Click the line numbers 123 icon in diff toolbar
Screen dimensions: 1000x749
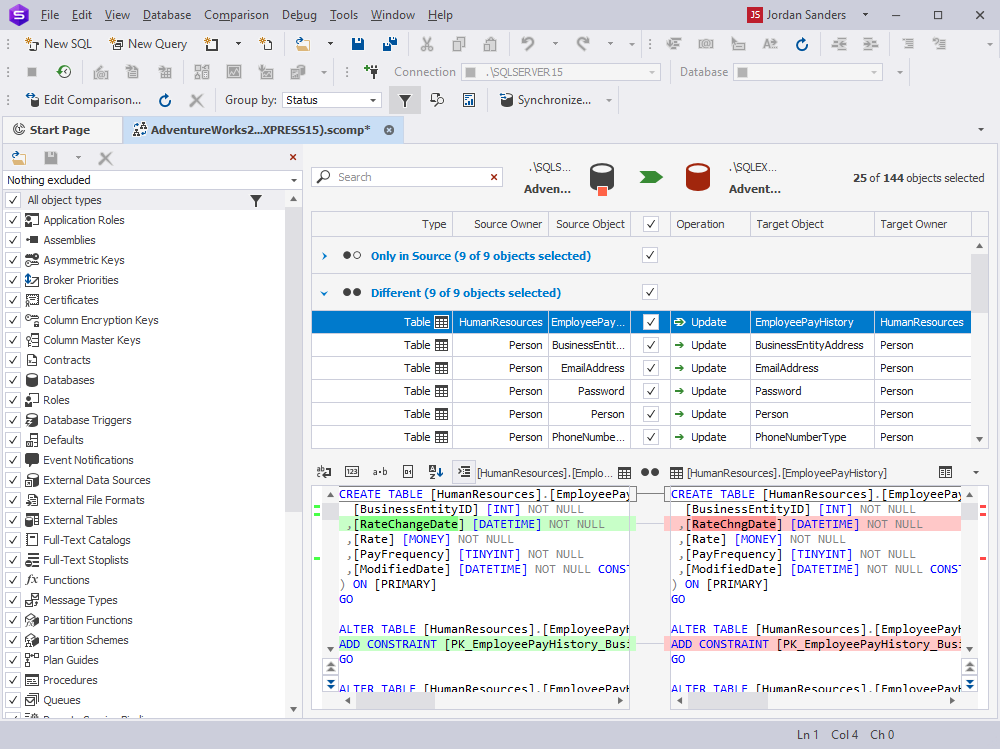pyautogui.click(x=352, y=471)
